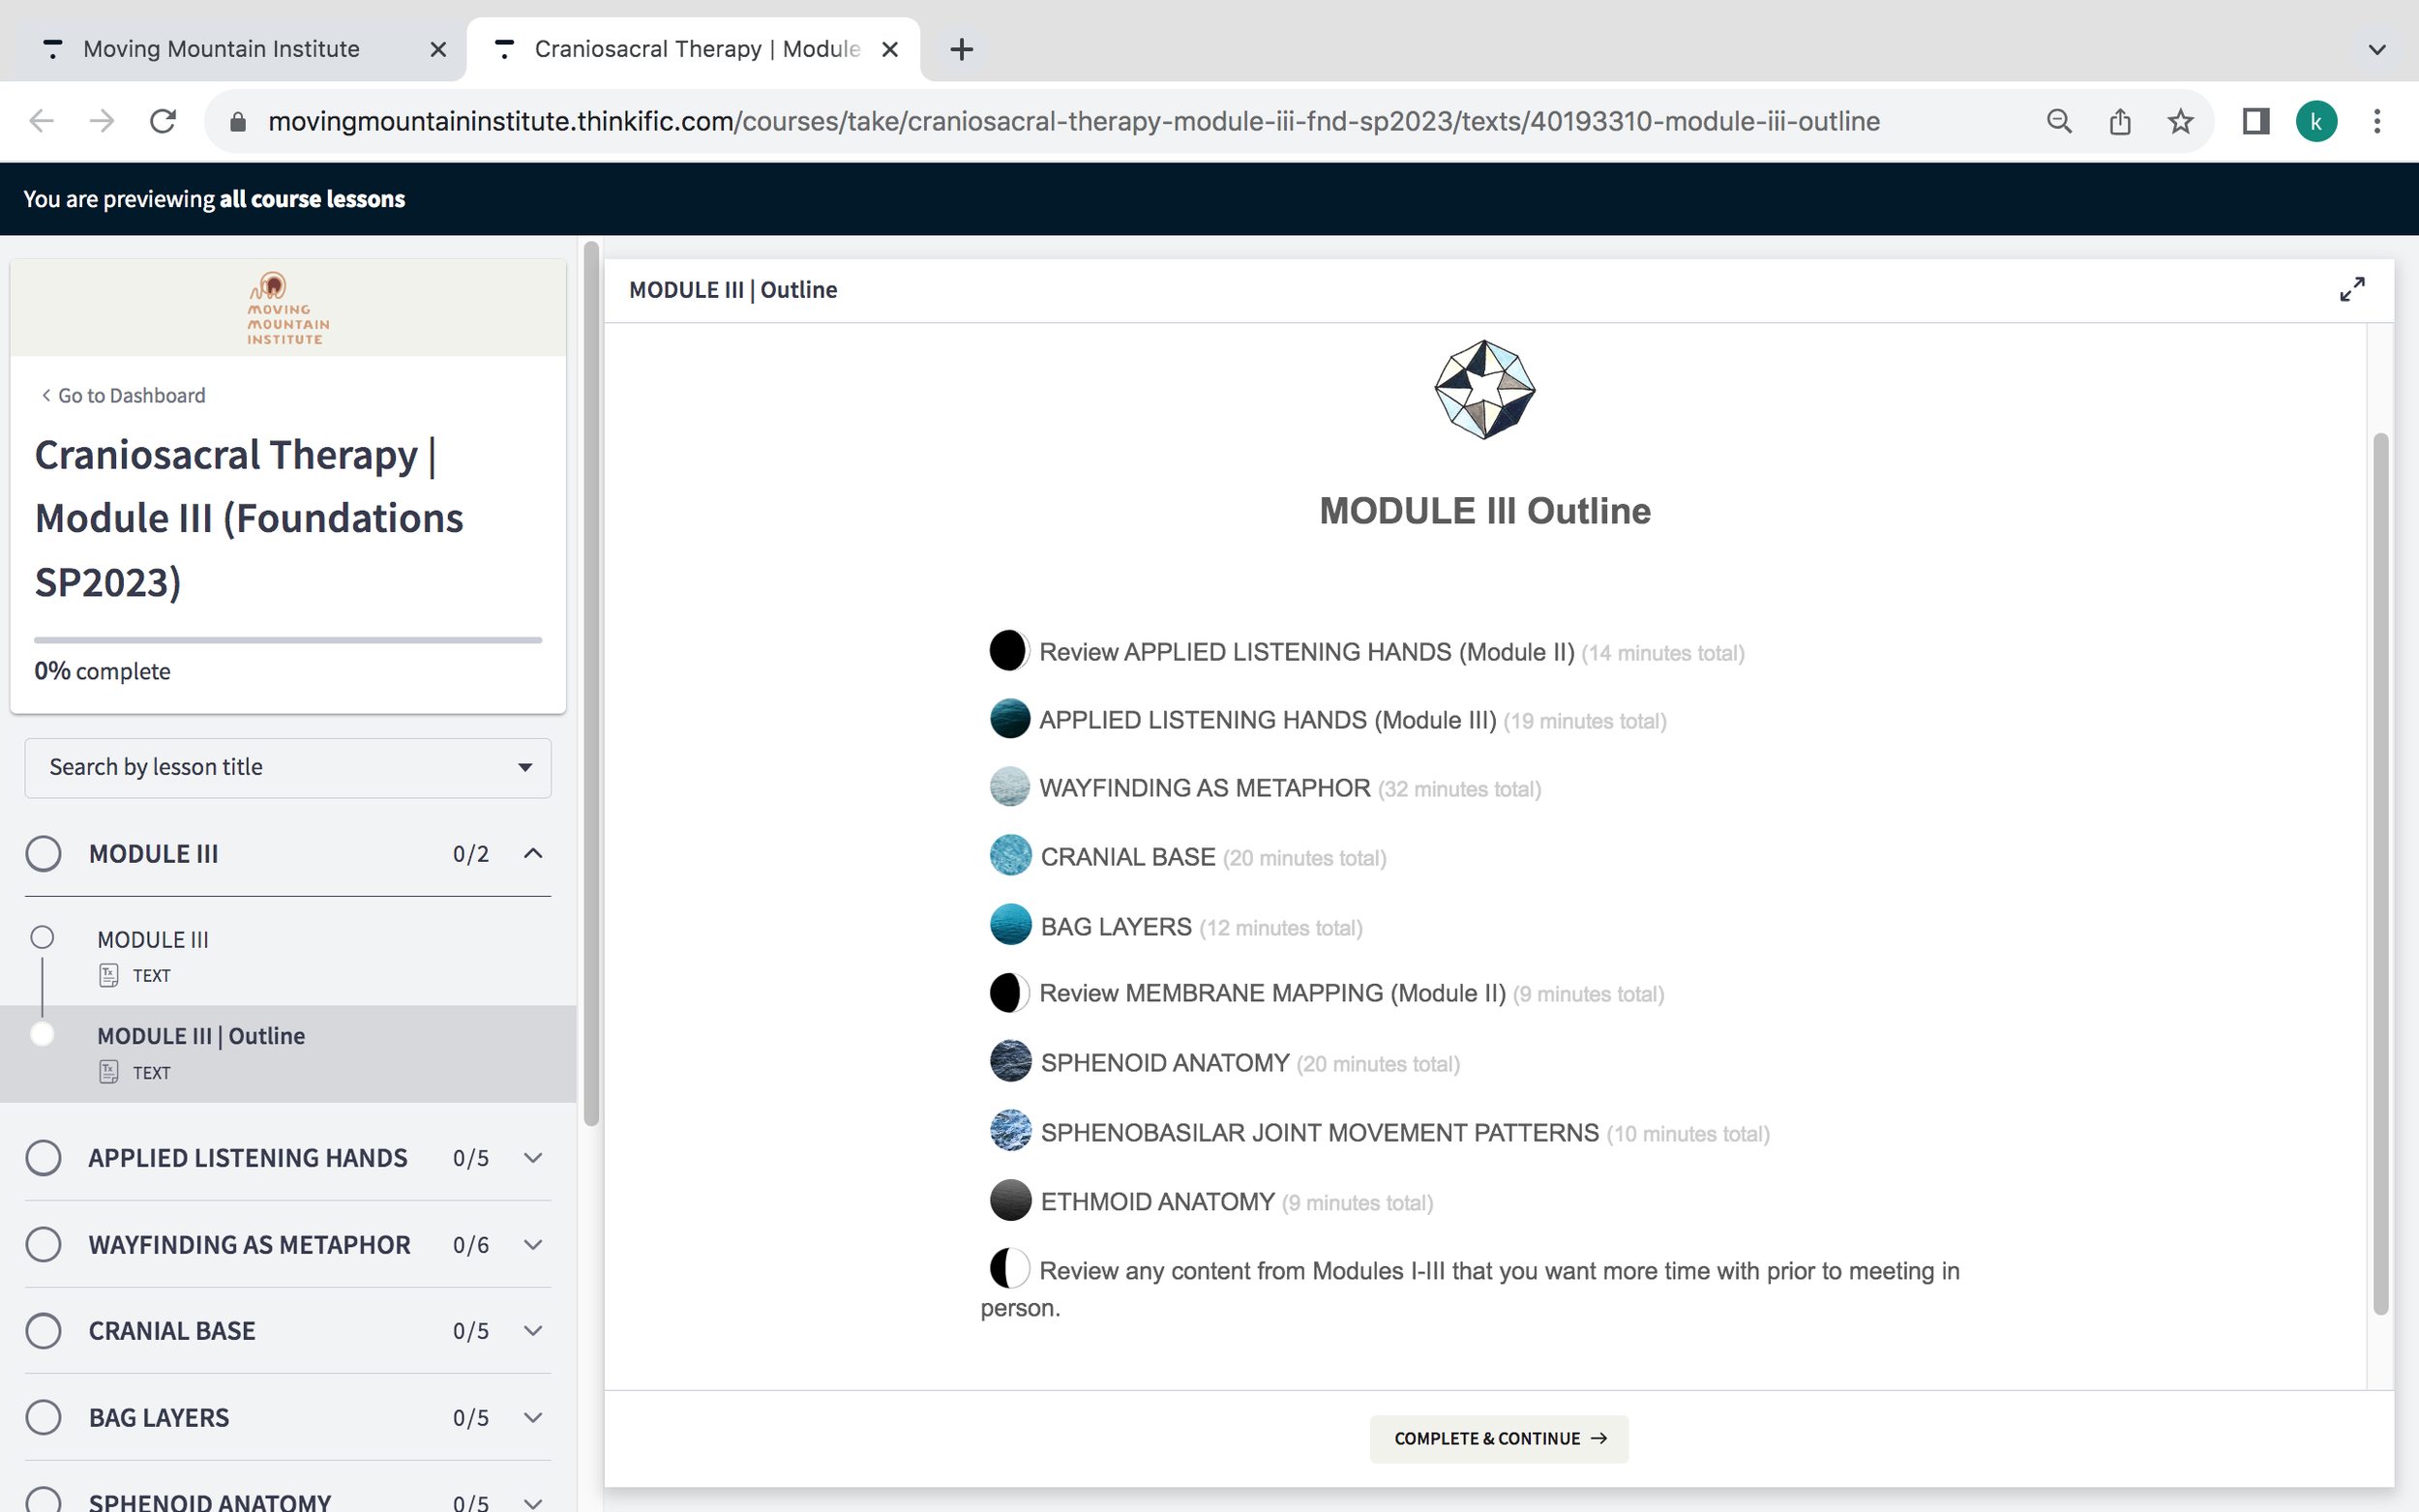Click the bookmark star icon in address bar
Image resolution: width=2419 pixels, height=1512 pixels.
tap(2180, 122)
